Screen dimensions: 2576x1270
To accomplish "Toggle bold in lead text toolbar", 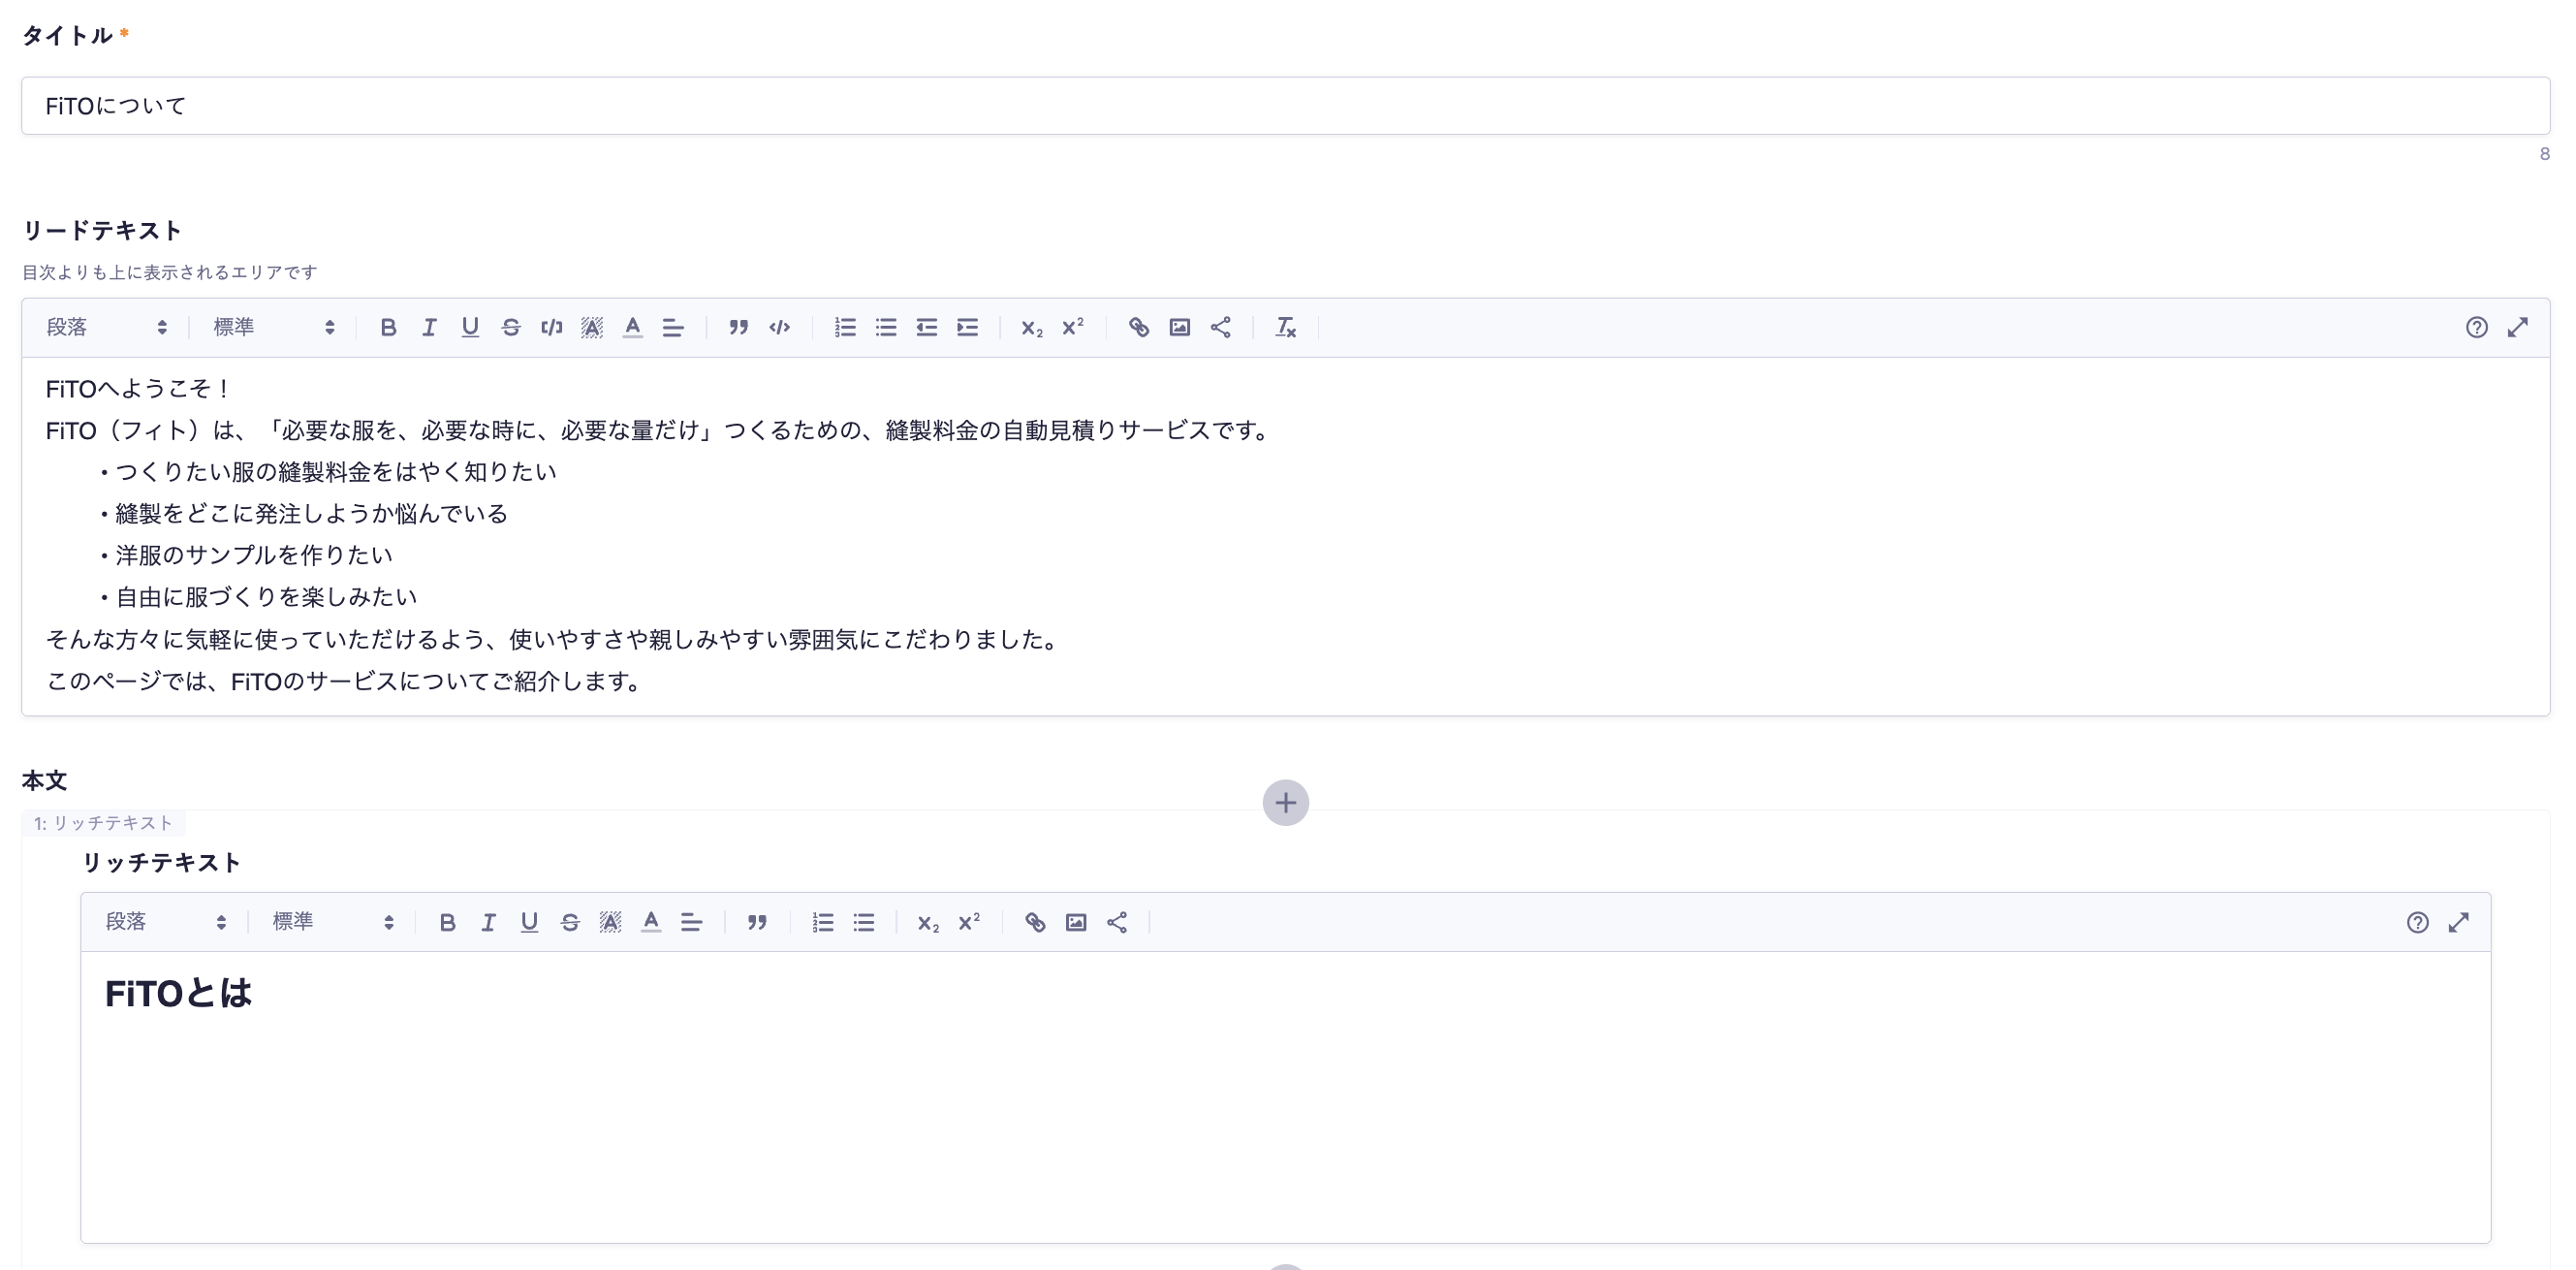I will pos(388,327).
